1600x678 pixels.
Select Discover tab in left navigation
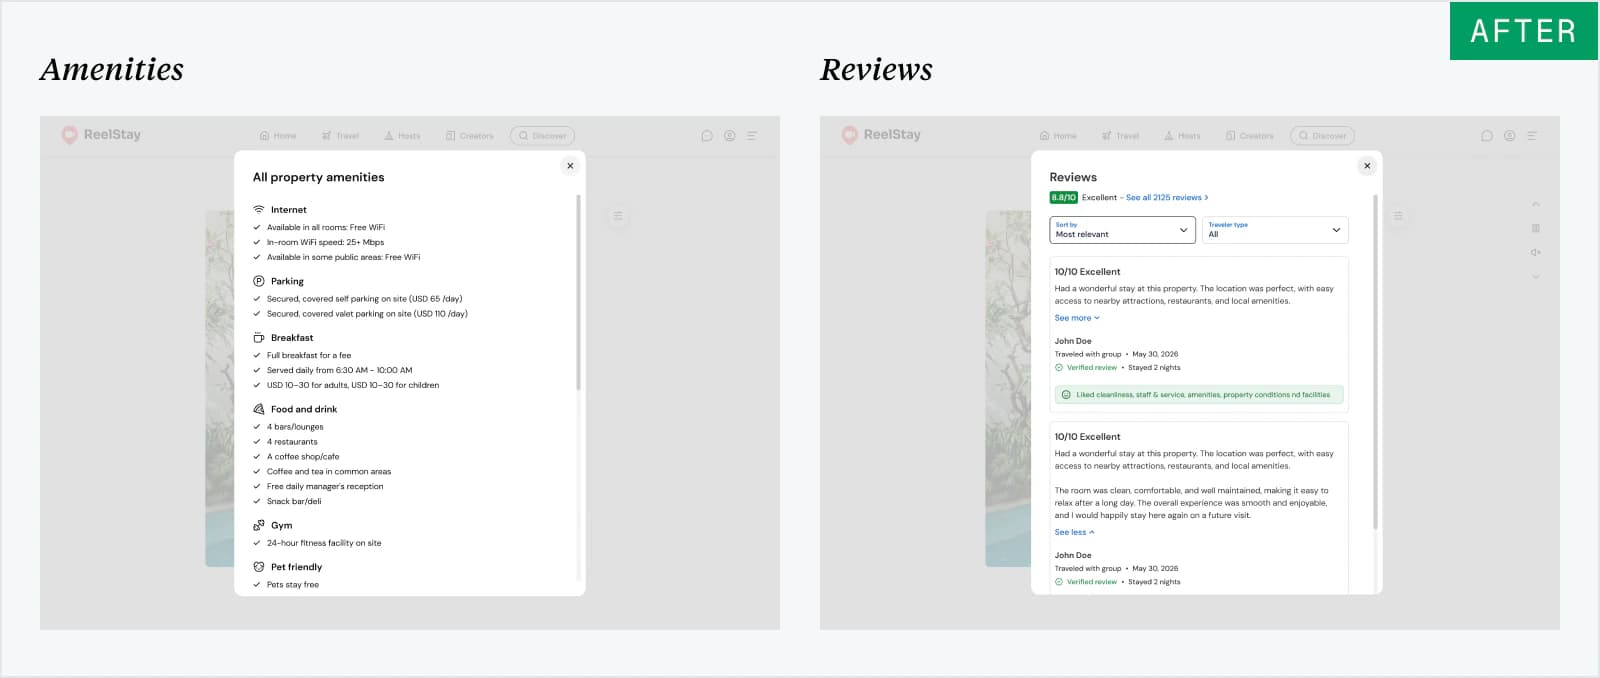[x=542, y=136]
